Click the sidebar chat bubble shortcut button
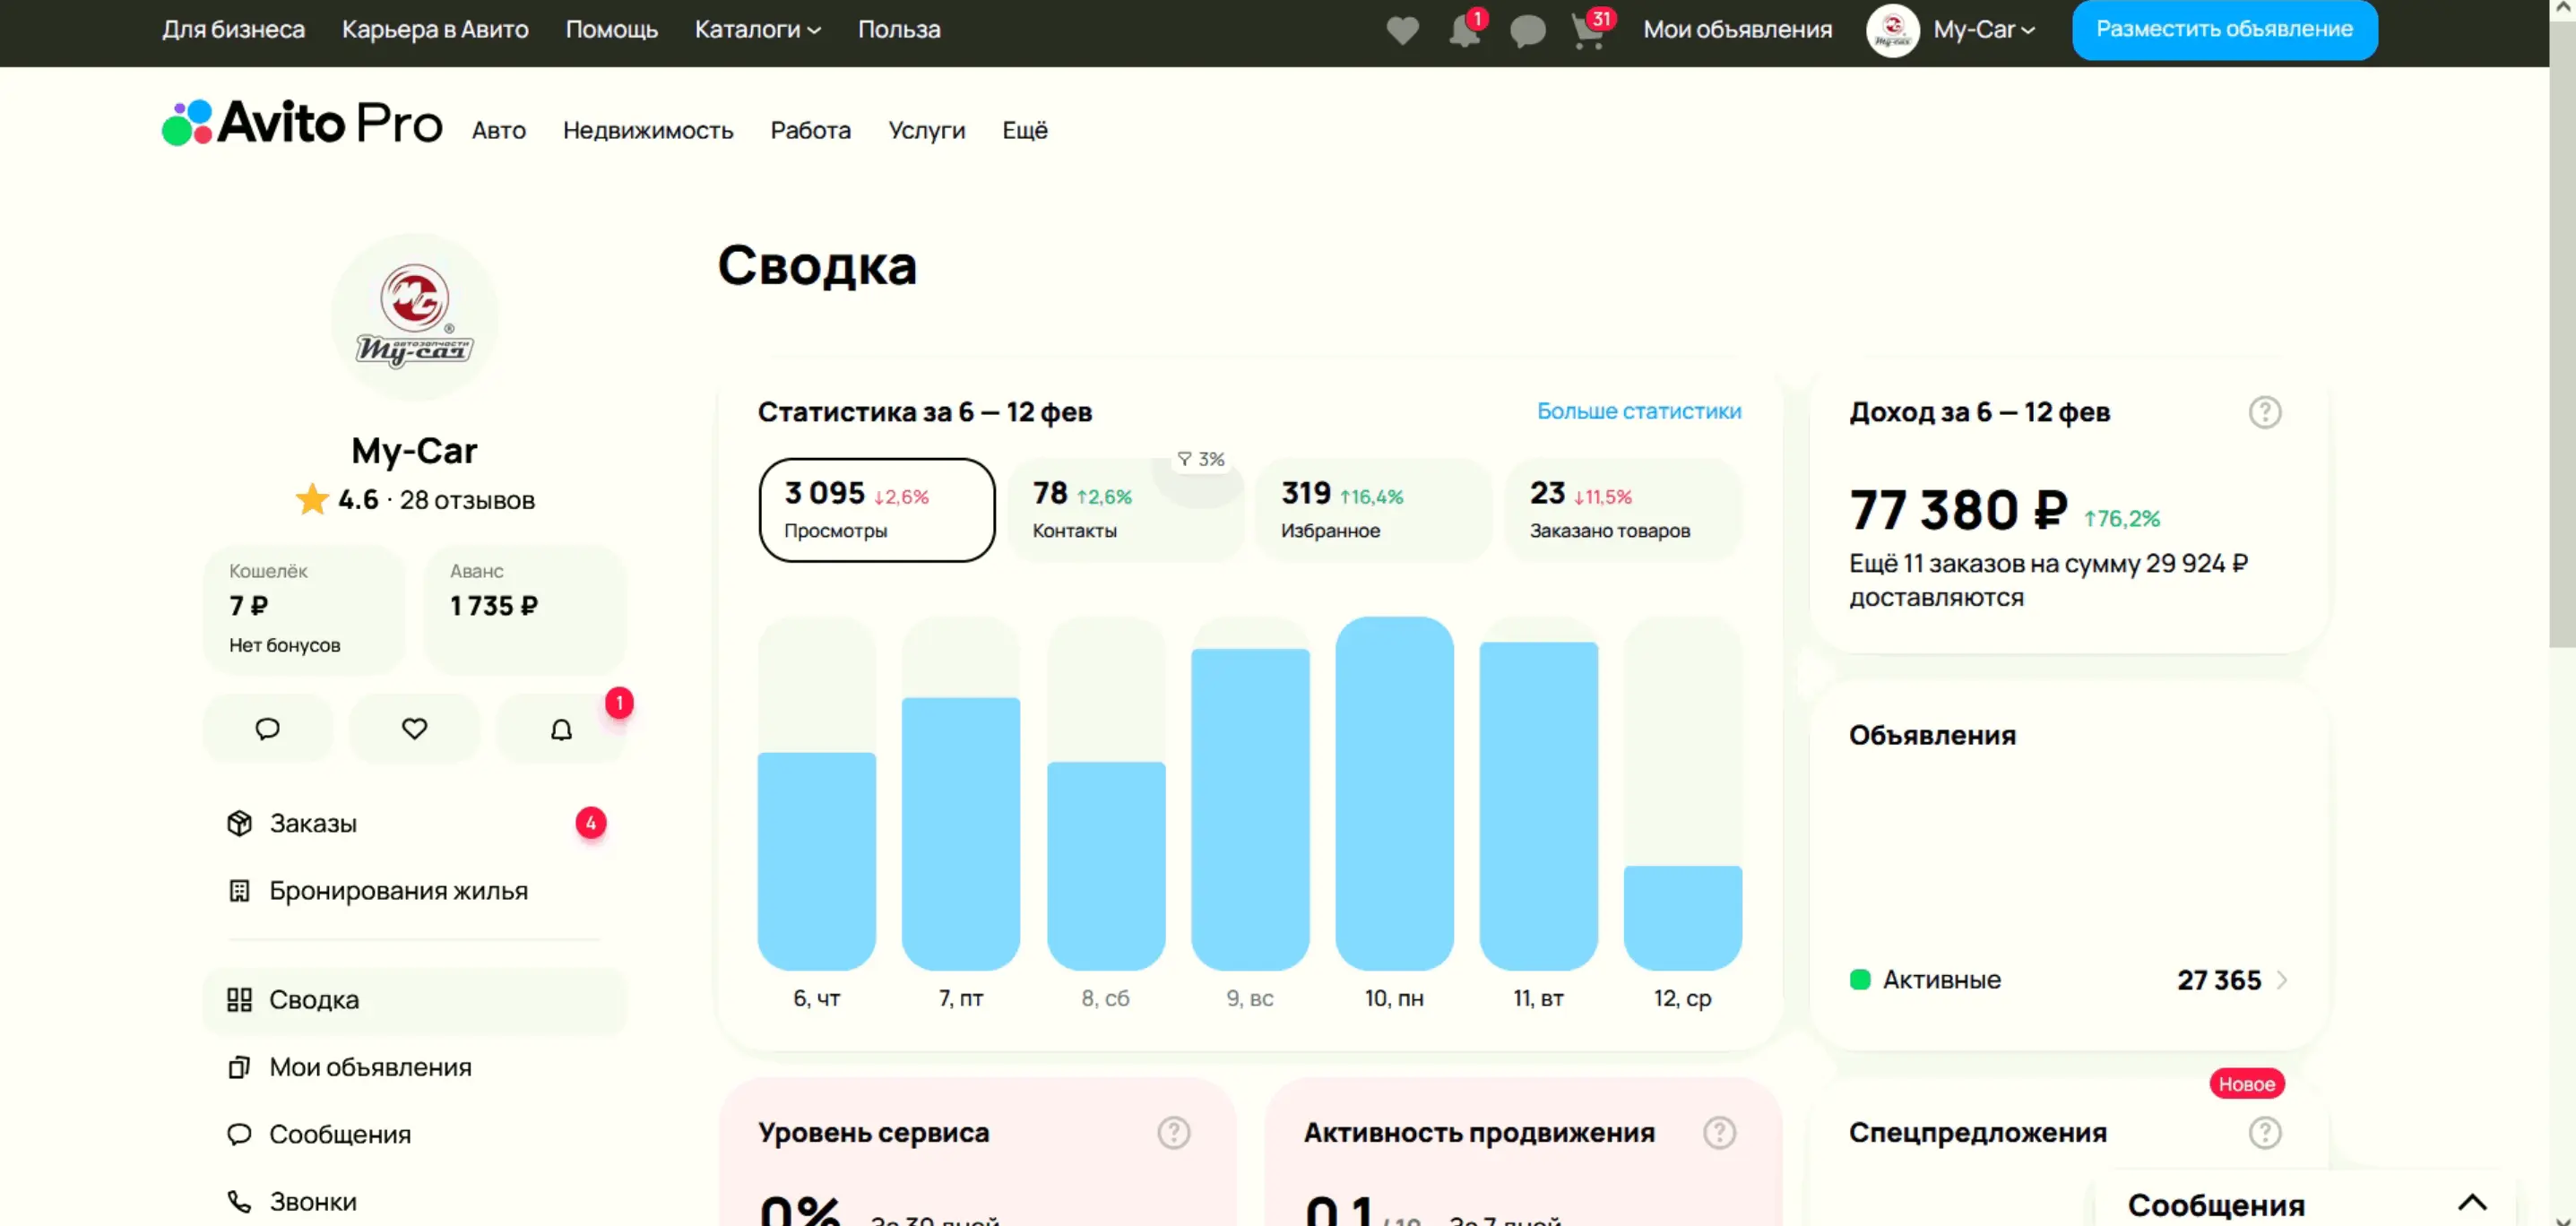This screenshot has width=2576, height=1226. [267, 729]
